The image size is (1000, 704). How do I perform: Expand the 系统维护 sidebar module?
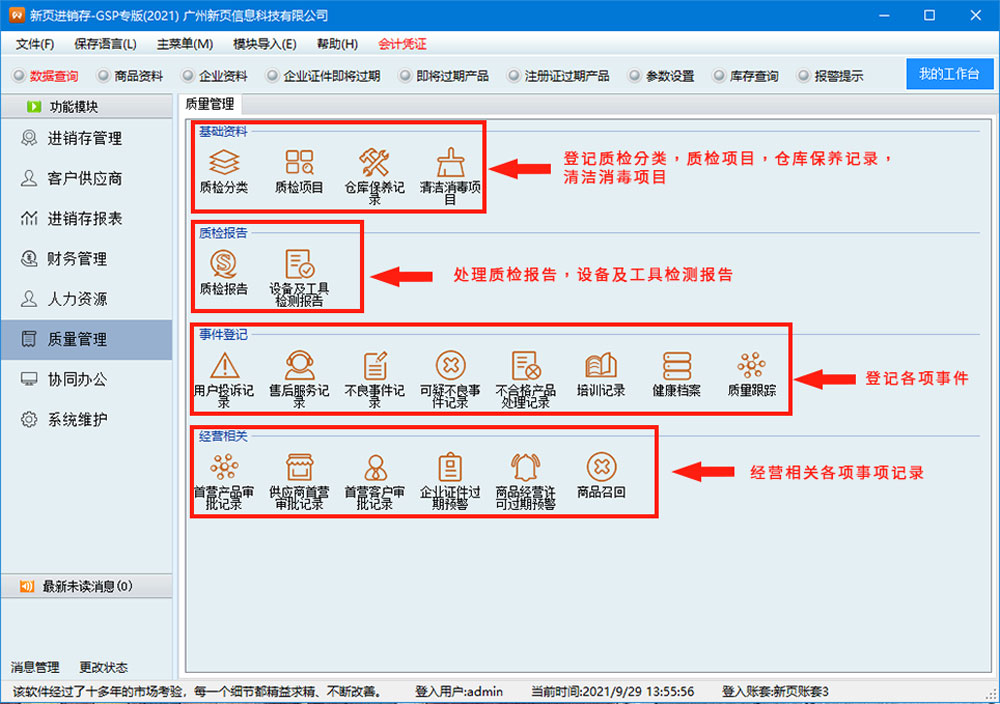tap(77, 420)
